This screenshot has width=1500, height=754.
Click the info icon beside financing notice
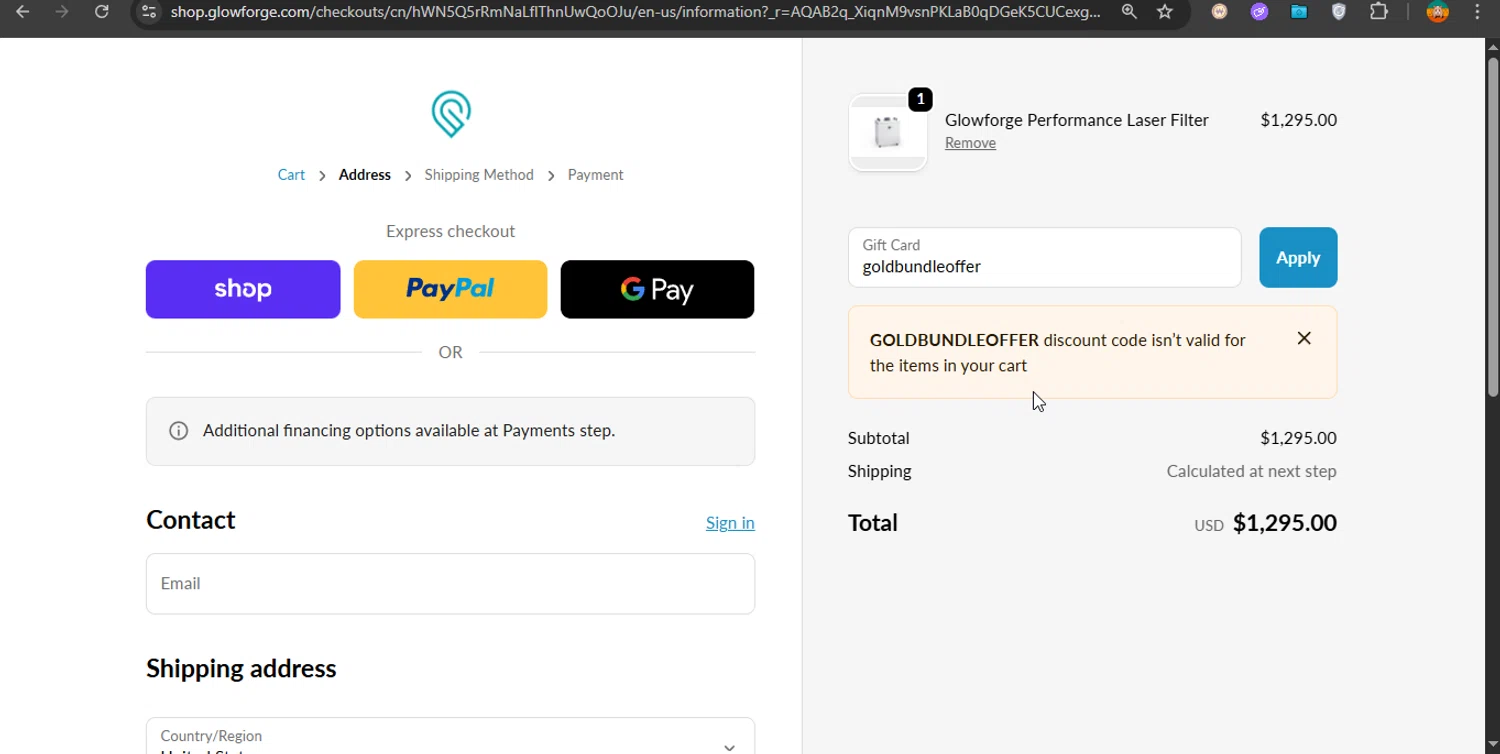179,431
